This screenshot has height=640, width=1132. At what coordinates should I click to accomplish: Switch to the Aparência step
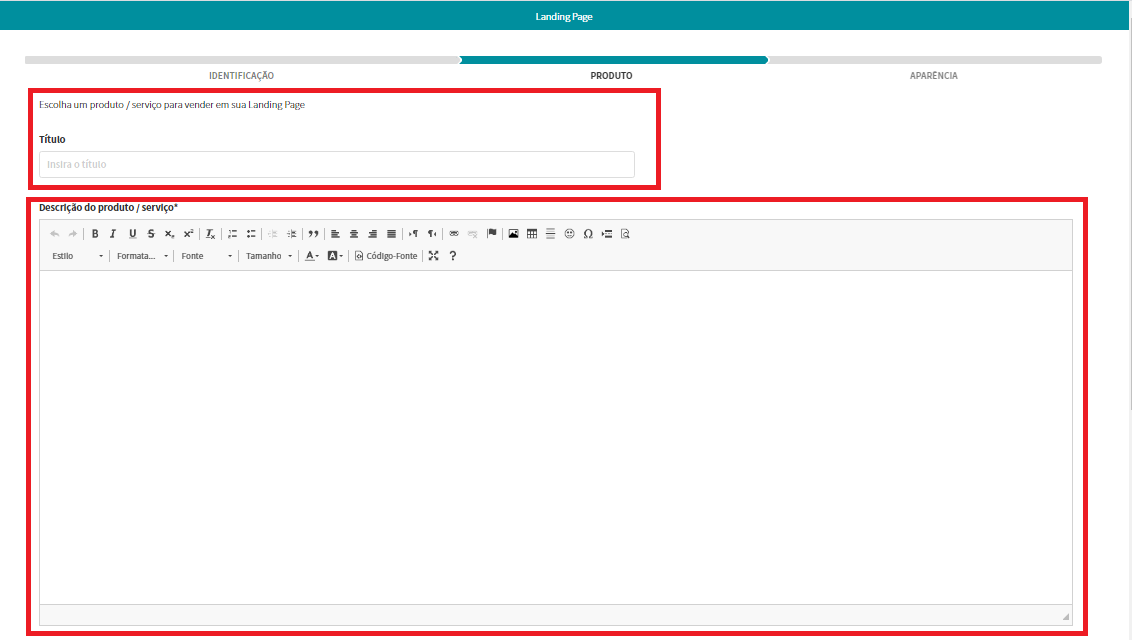933,76
